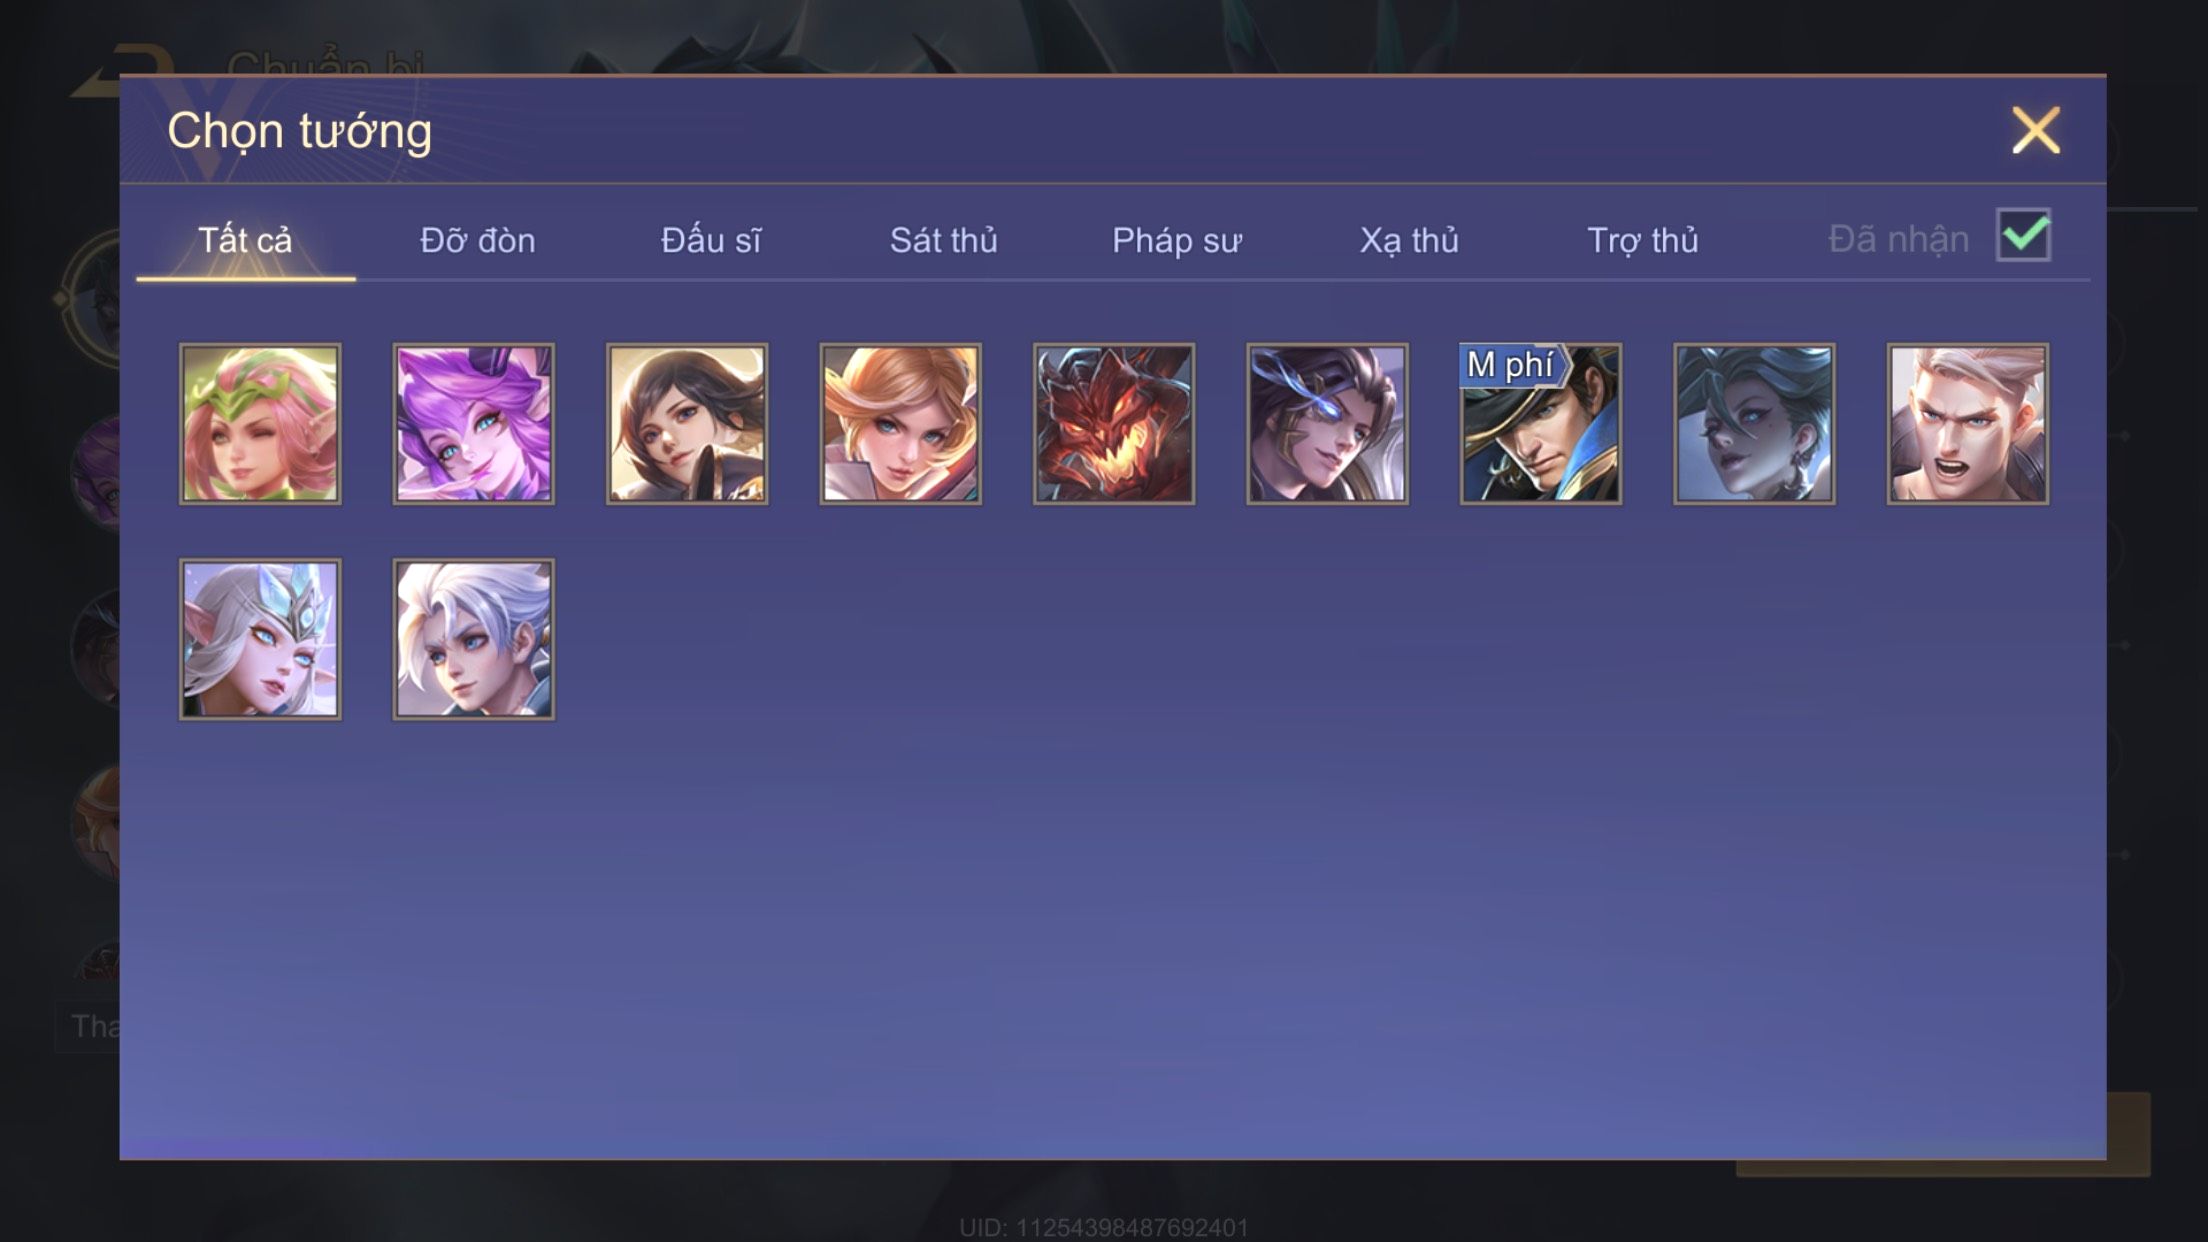This screenshot has height=1242, width=2208.
Task: Select the silver elf with crystal crown
Action: pyautogui.click(x=260, y=640)
